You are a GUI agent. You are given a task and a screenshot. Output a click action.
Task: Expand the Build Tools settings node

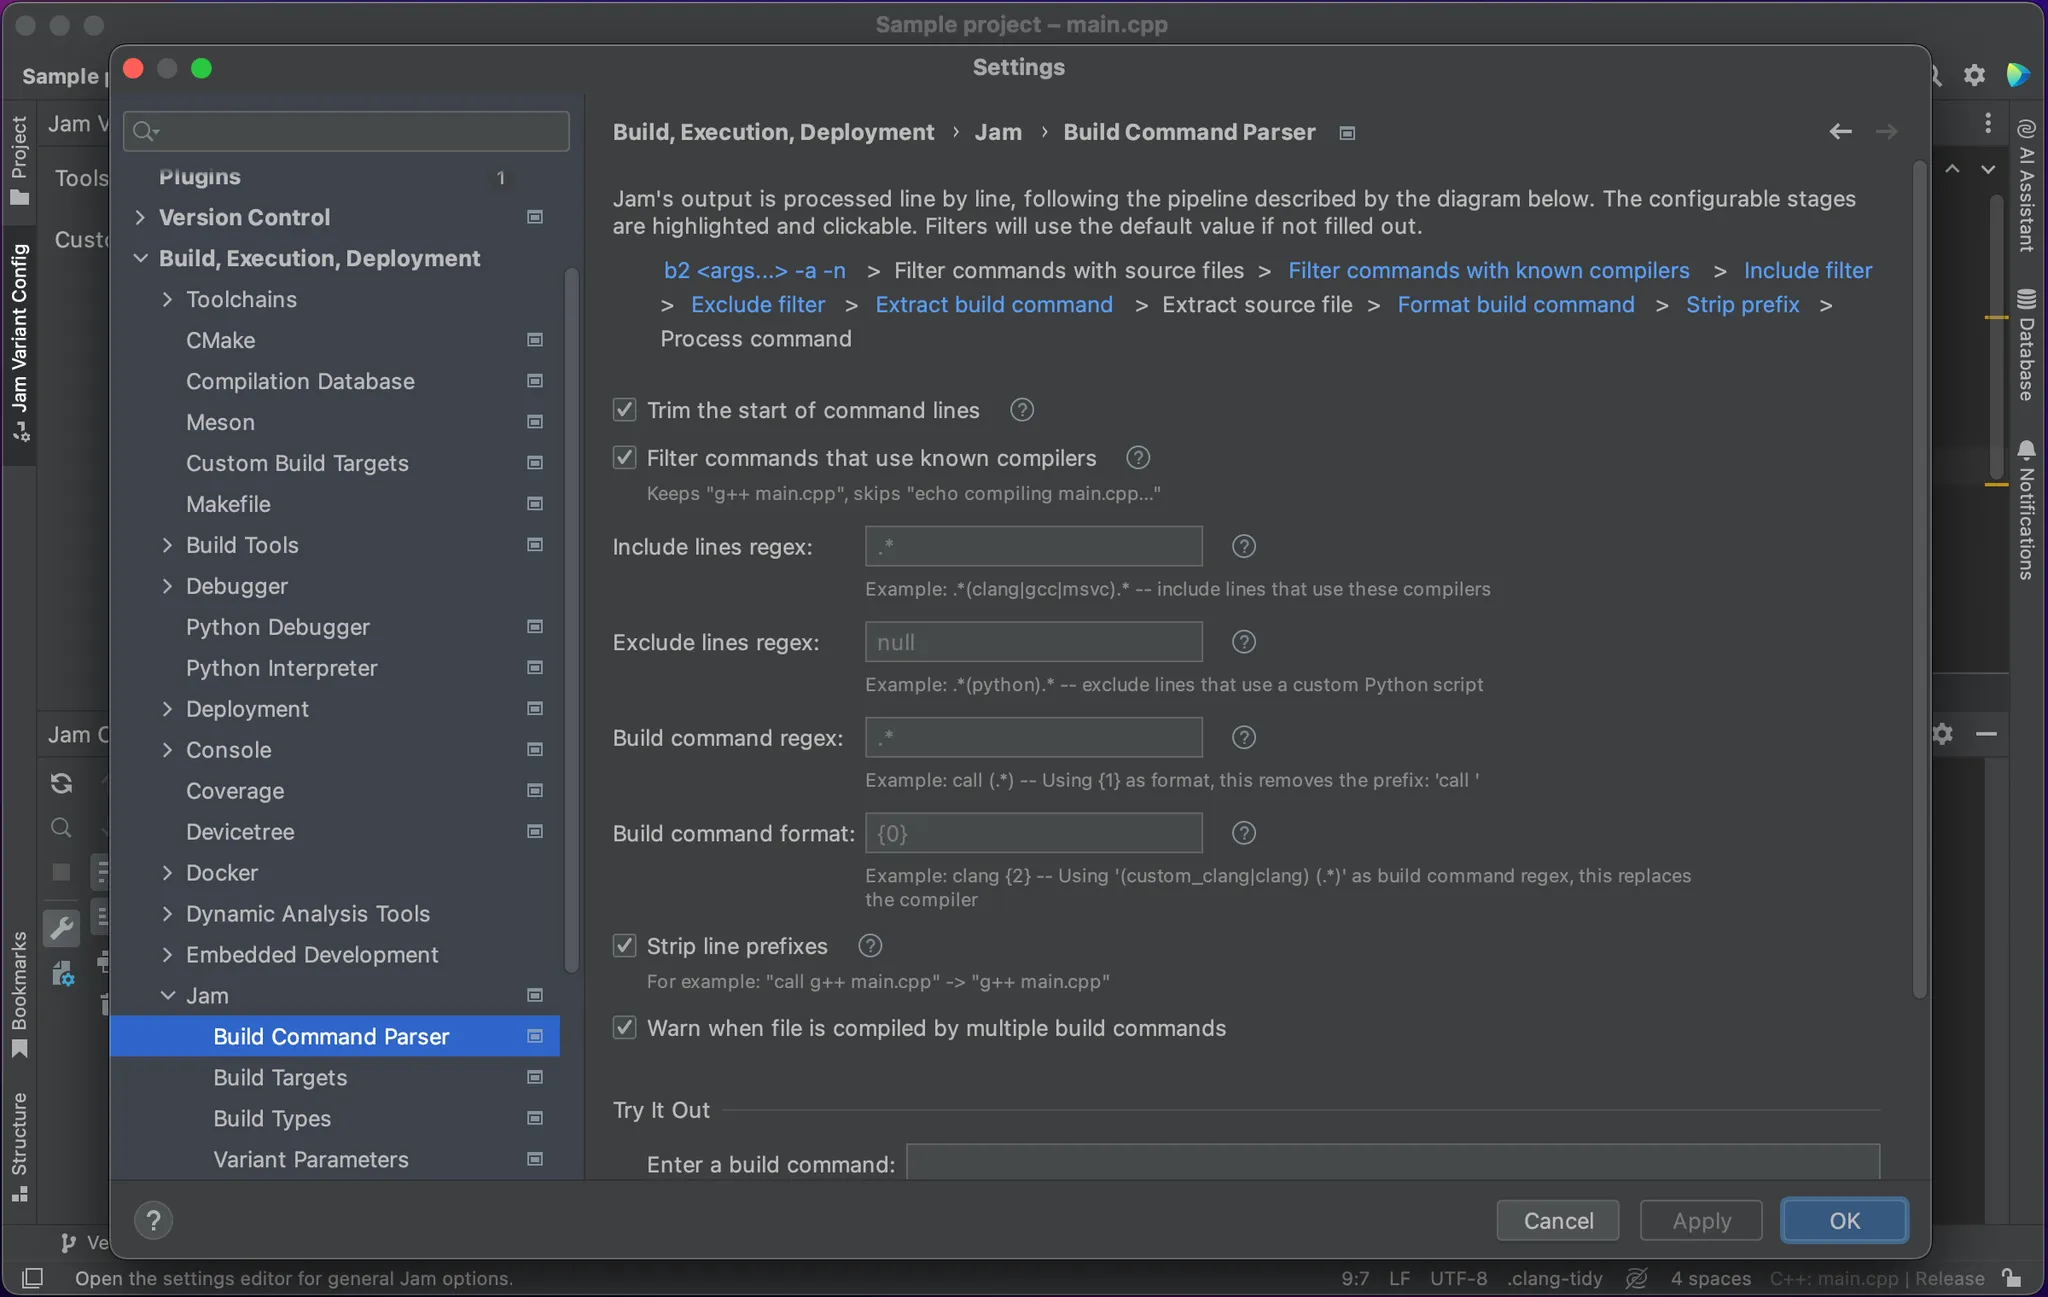click(167, 545)
